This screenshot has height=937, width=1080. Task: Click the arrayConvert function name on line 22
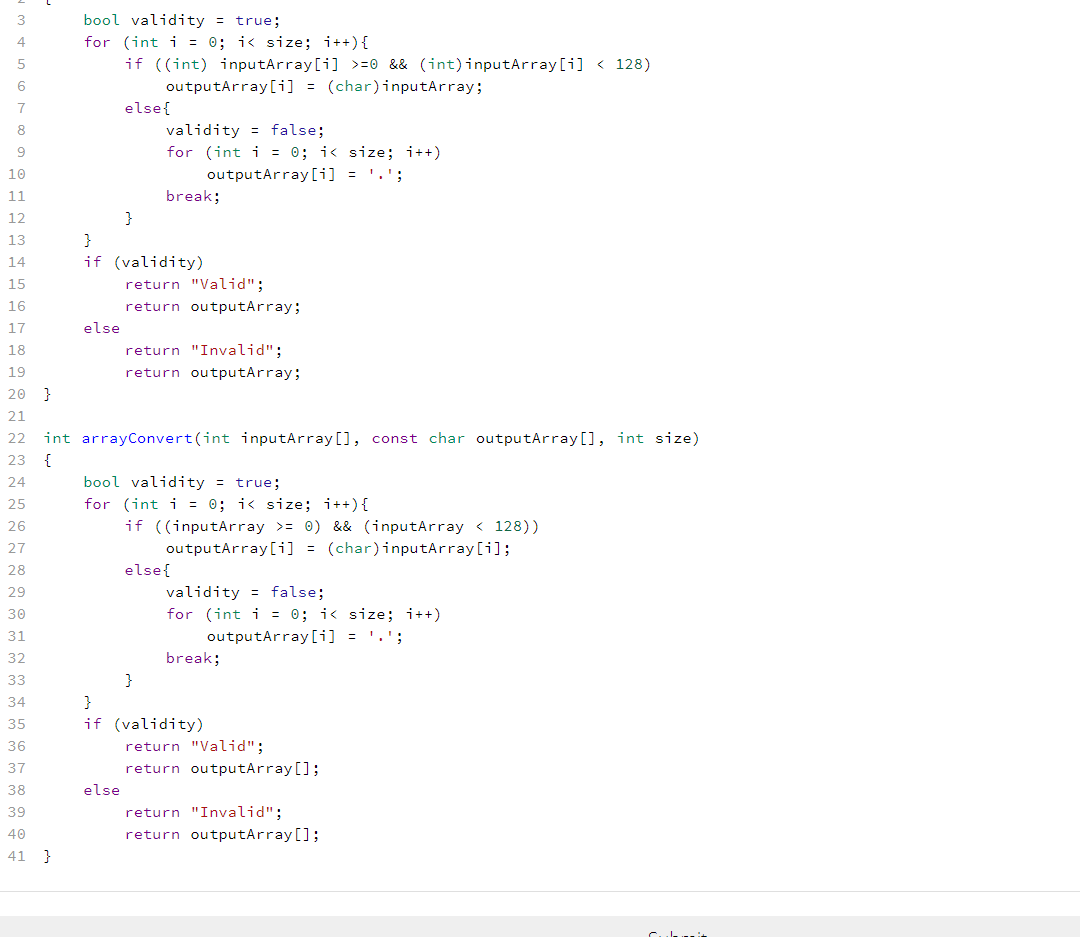tap(137, 438)
